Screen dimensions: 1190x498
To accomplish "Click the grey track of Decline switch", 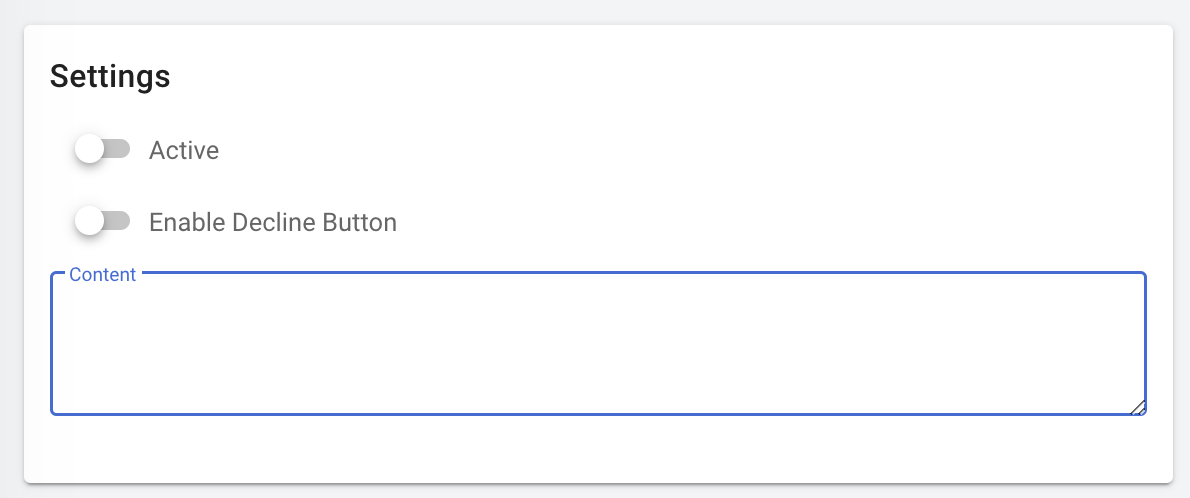I will [119, 220].
